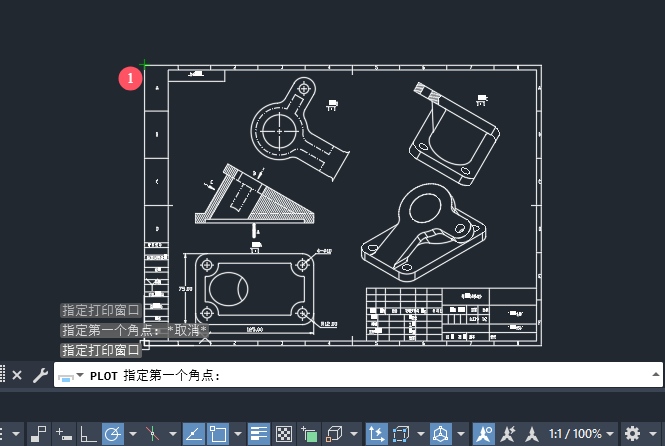Open snap mode dropdown at status bar left
The height and width of the screenshot is (446, 665).
(x=16, y=434)
